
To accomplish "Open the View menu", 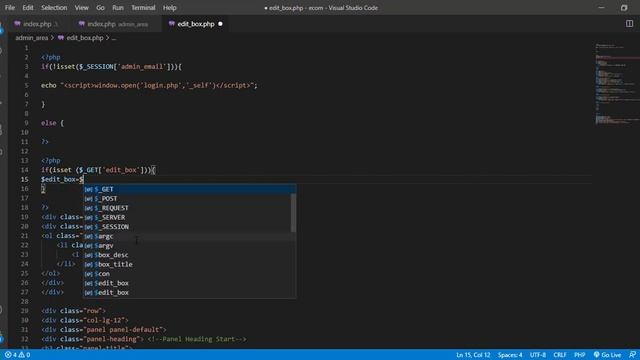I will click(82, 8).
